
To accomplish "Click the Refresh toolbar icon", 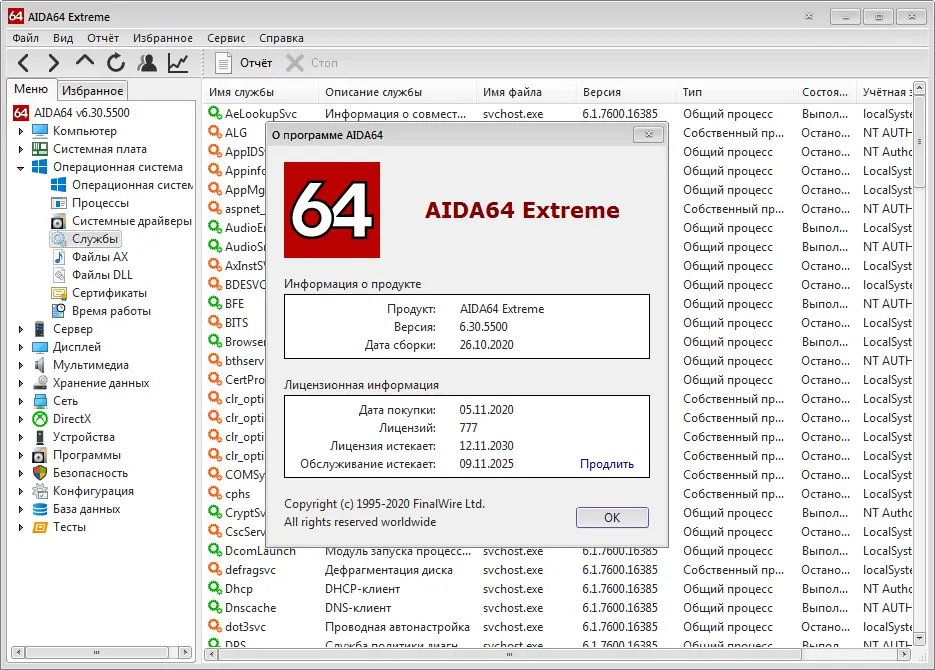I will point(116,63).
